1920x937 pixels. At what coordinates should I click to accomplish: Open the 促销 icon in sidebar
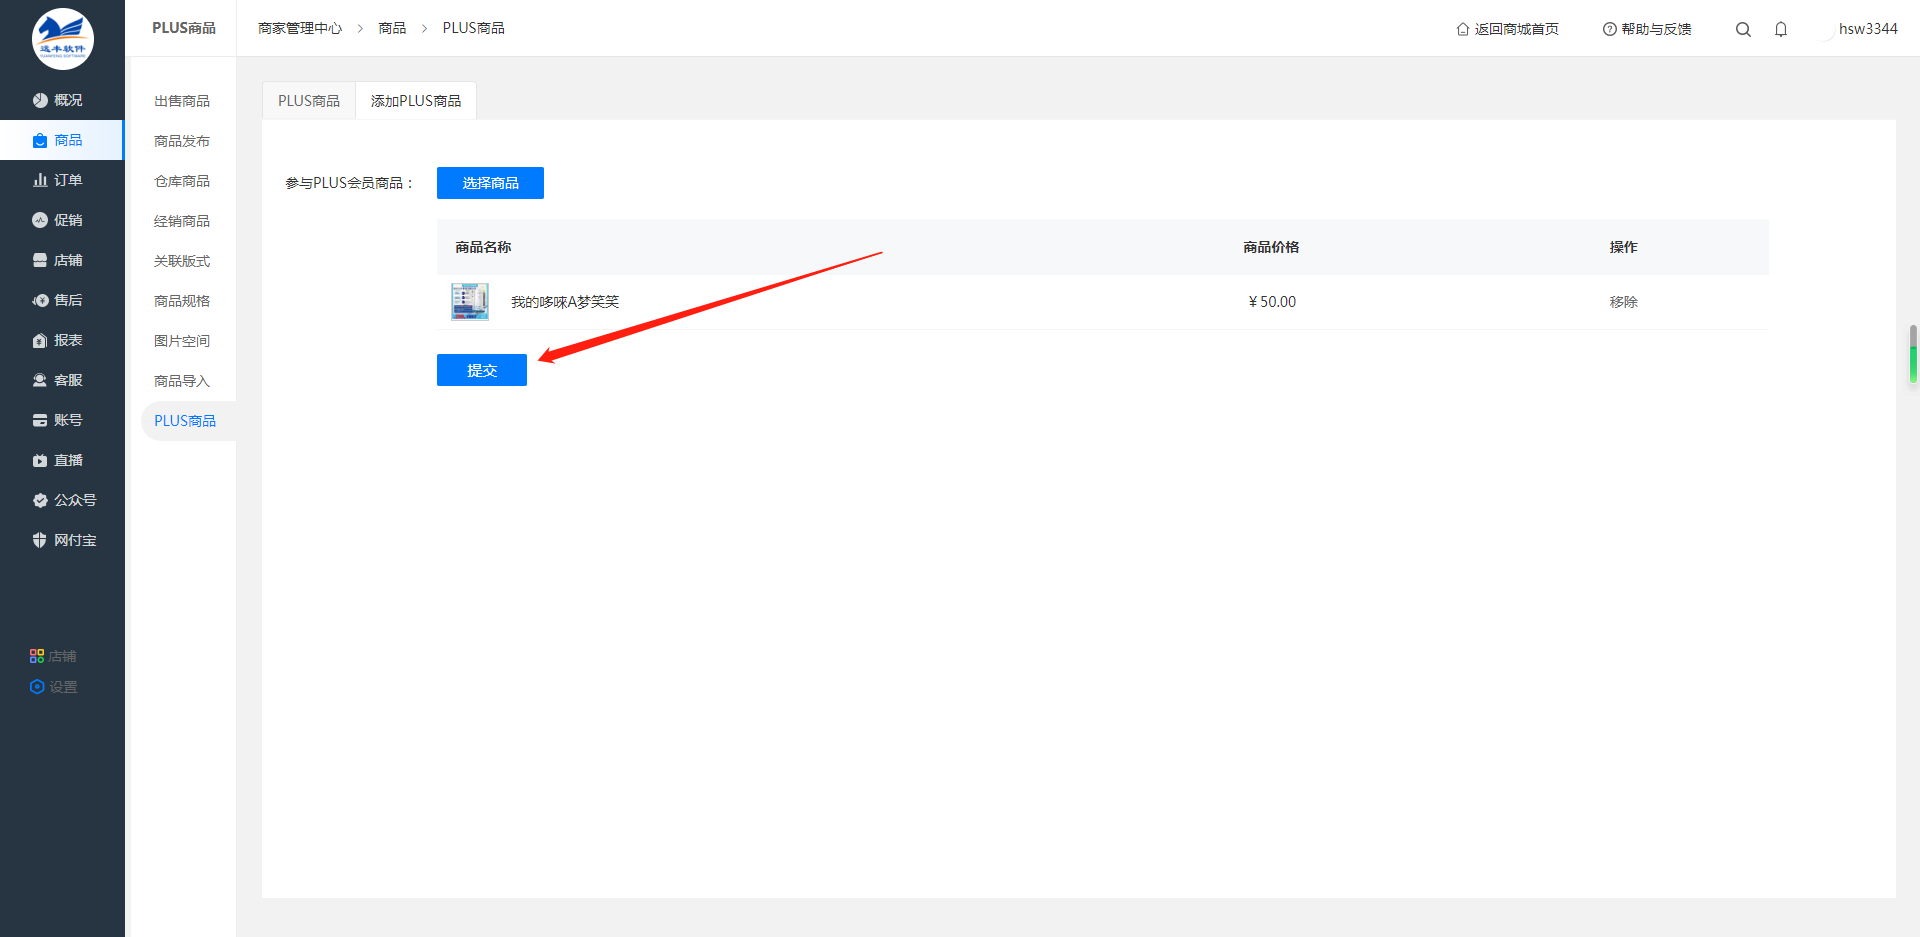[40, 220]
